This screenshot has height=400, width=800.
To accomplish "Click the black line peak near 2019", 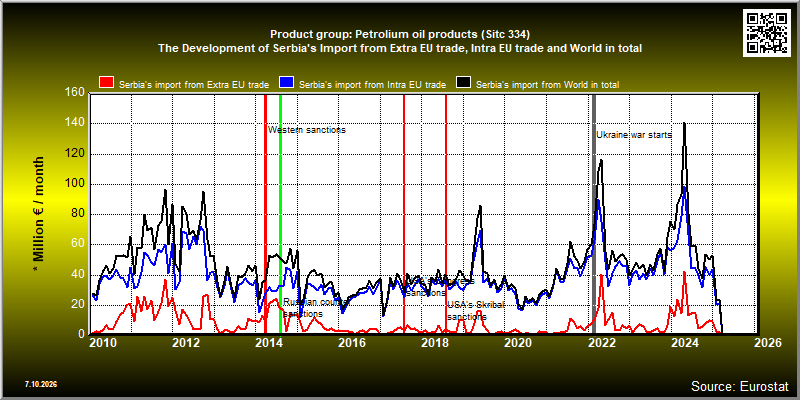I will (480, 207).
